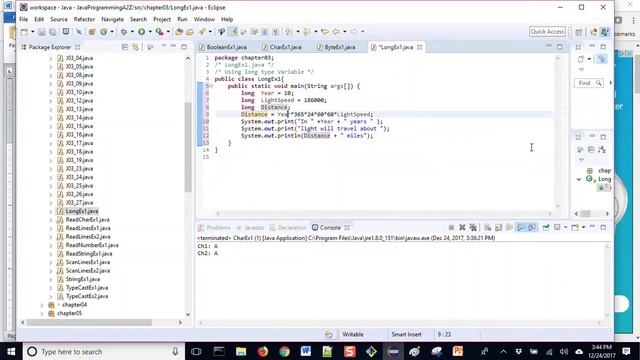Open Chrome from the Windows taskbar
Image resolution: width=640 pixels, height=360 pixels.
(284, 351)
